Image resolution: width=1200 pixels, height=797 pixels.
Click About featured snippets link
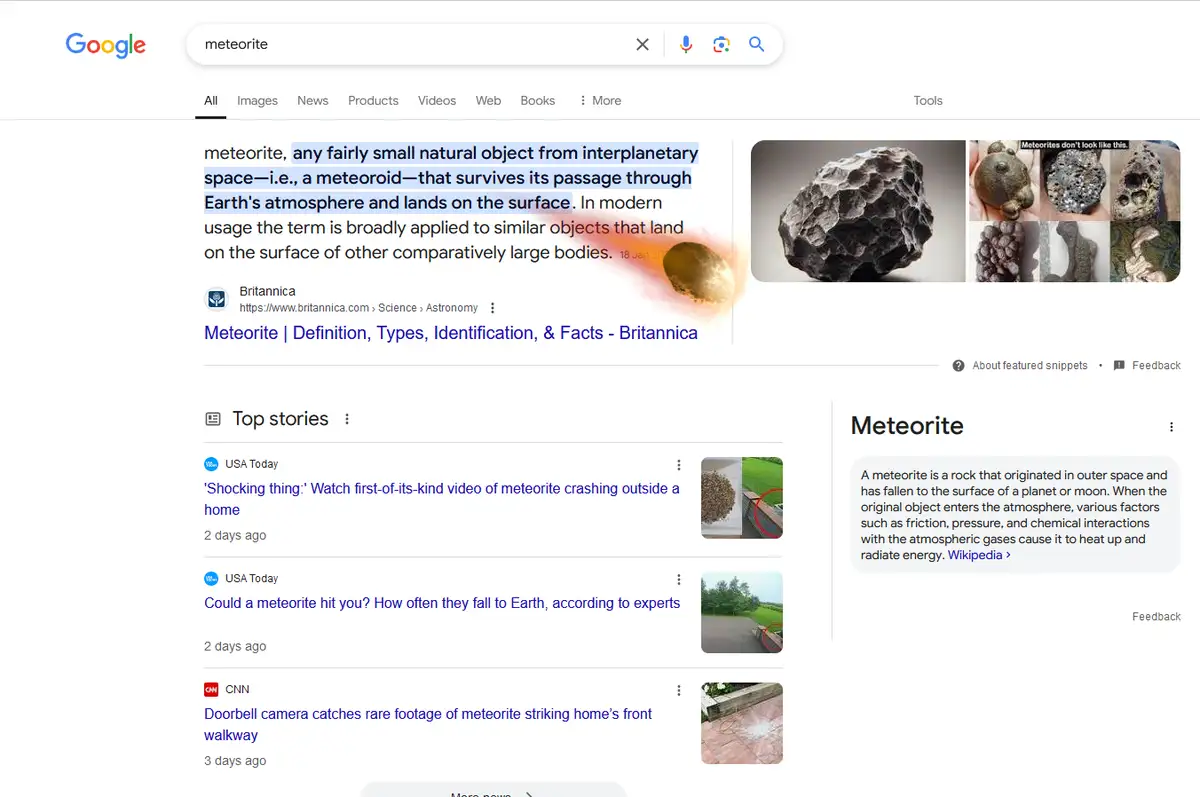click(x=1030, y=365)
